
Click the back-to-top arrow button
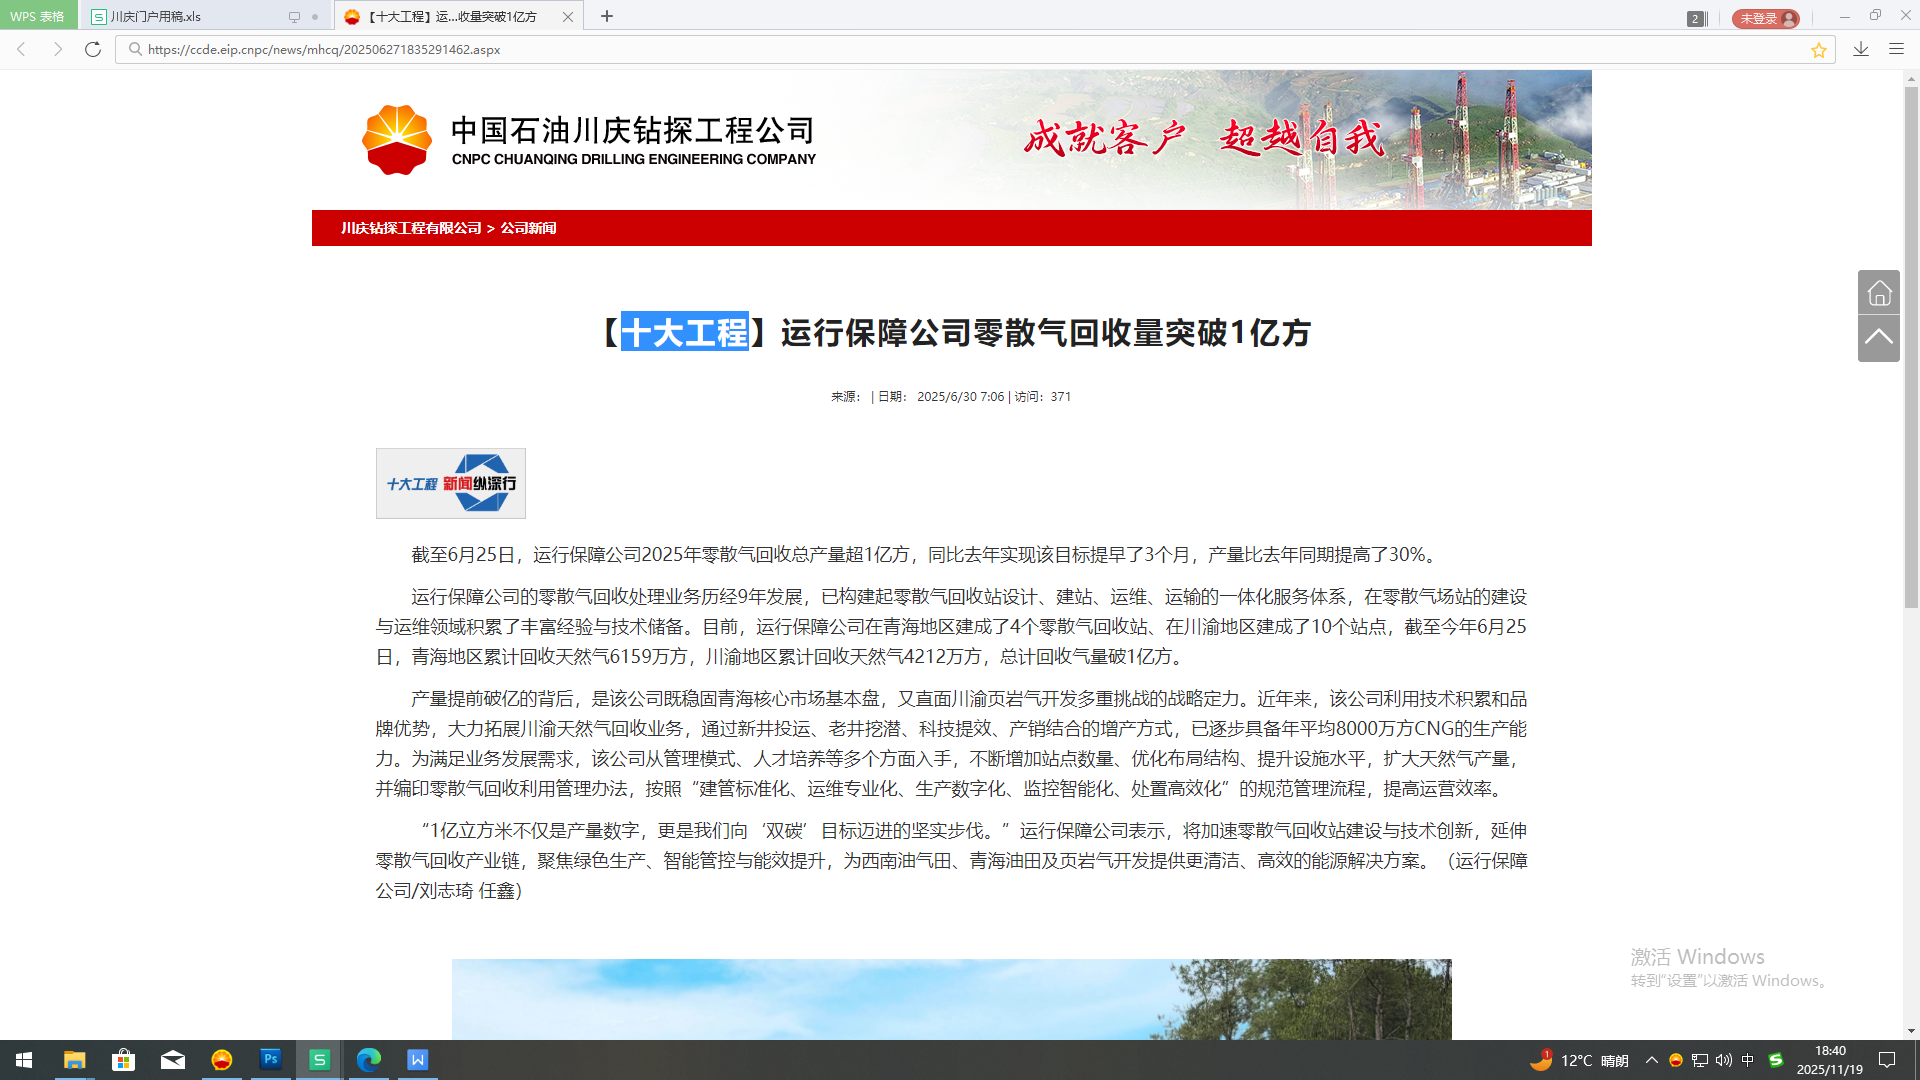click(1879, 338)
